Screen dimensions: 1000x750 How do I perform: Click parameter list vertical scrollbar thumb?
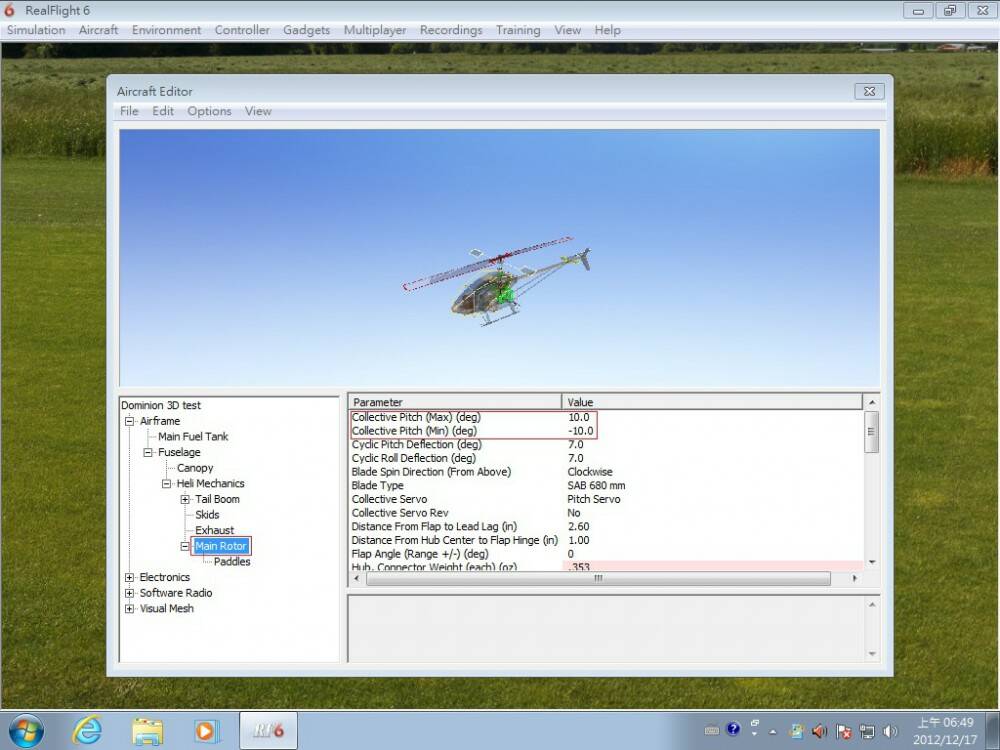pos(872,432)
